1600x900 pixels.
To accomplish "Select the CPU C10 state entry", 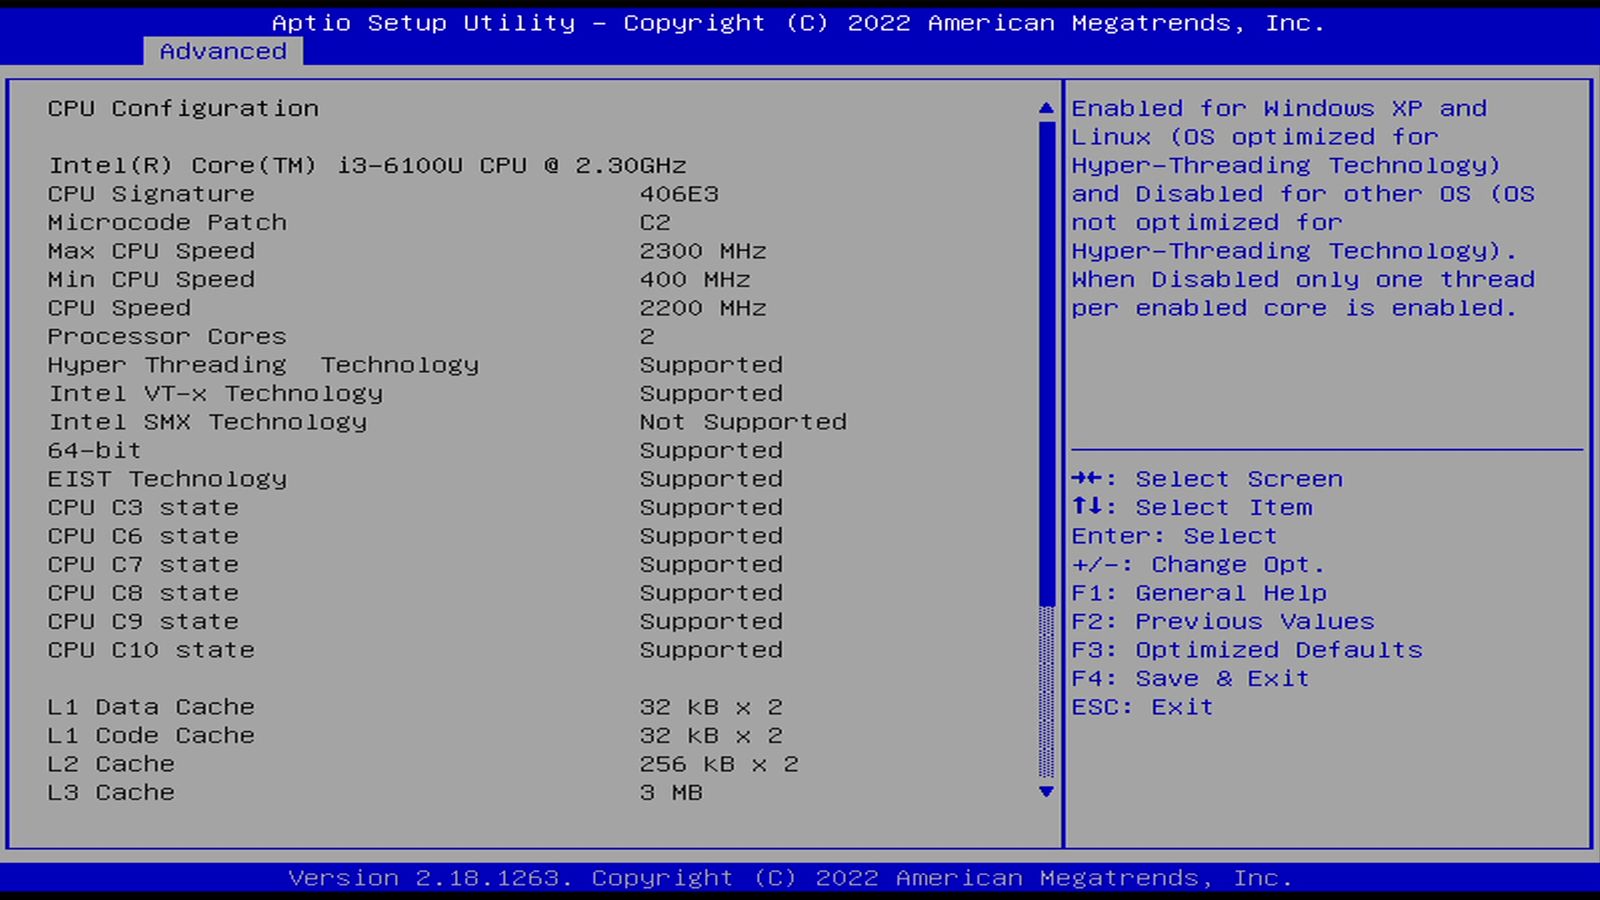I will 151,650.
